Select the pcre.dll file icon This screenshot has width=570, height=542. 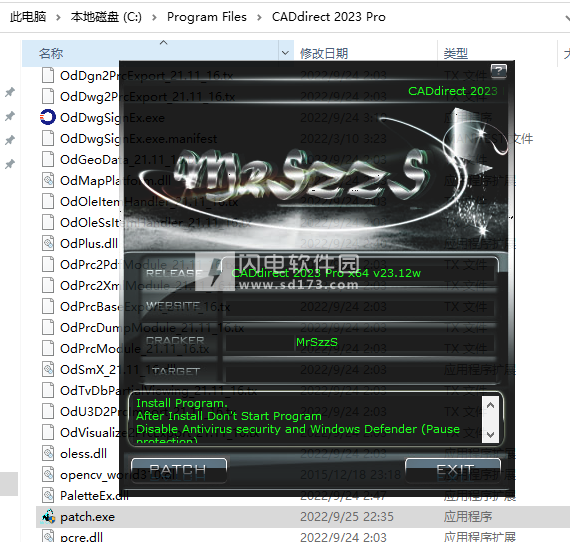48,536
